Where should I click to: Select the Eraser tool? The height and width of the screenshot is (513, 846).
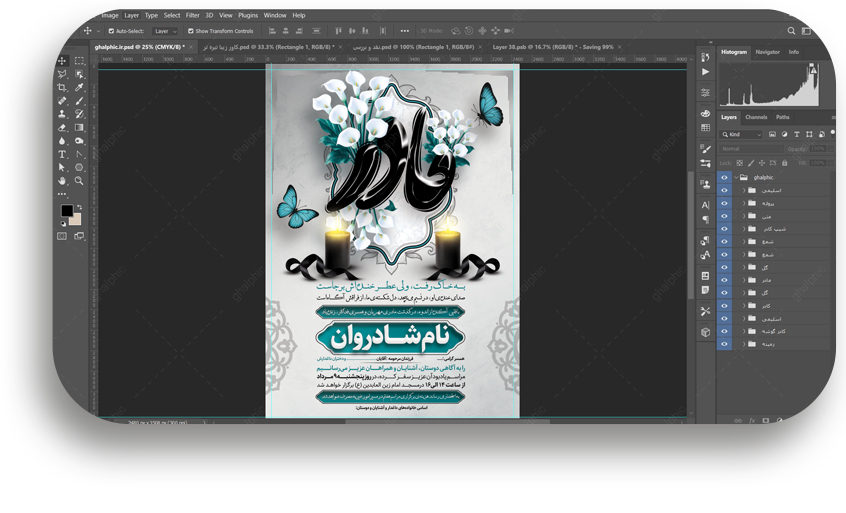[x=62, y=127]
